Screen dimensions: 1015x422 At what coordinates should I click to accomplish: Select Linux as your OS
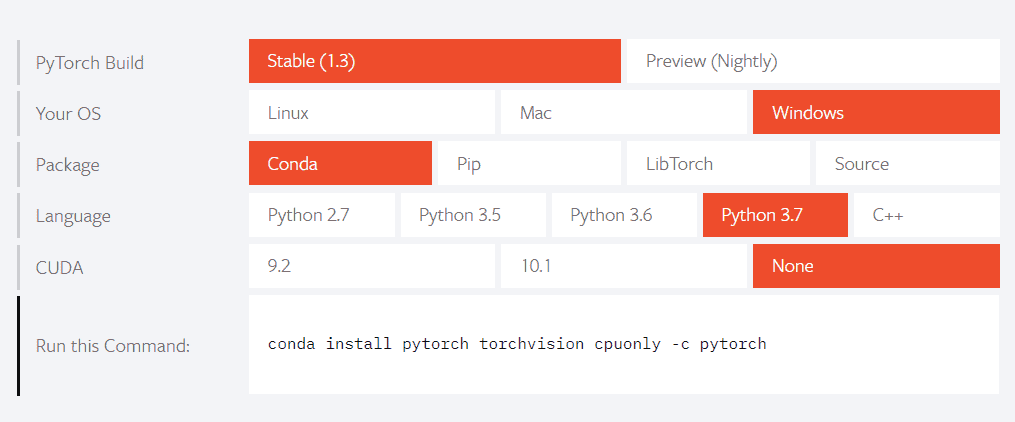coord(372,112)
